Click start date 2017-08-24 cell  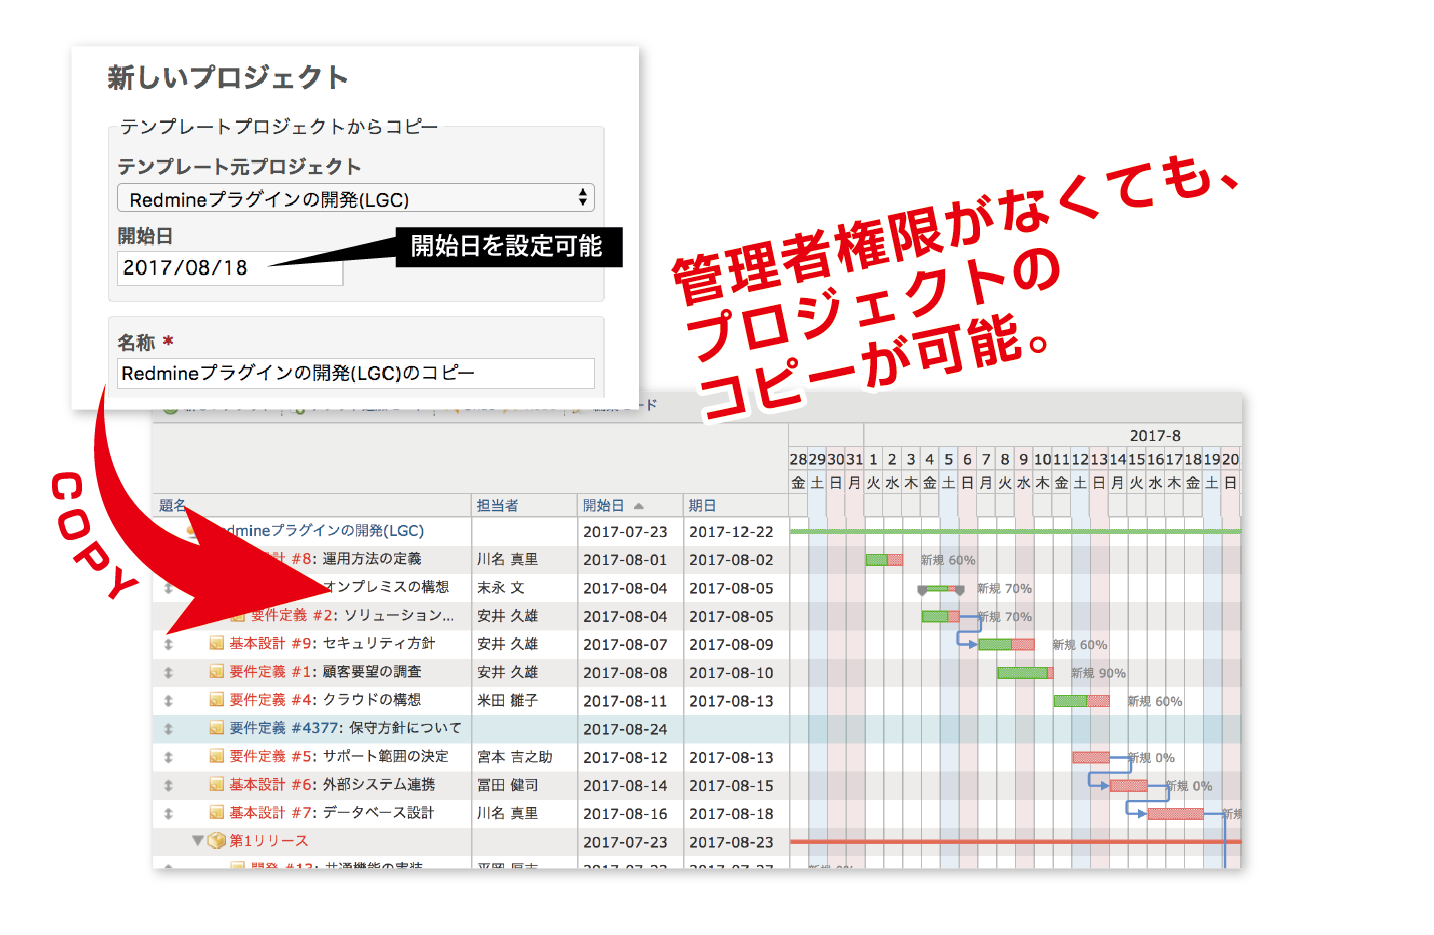[625, 729]
